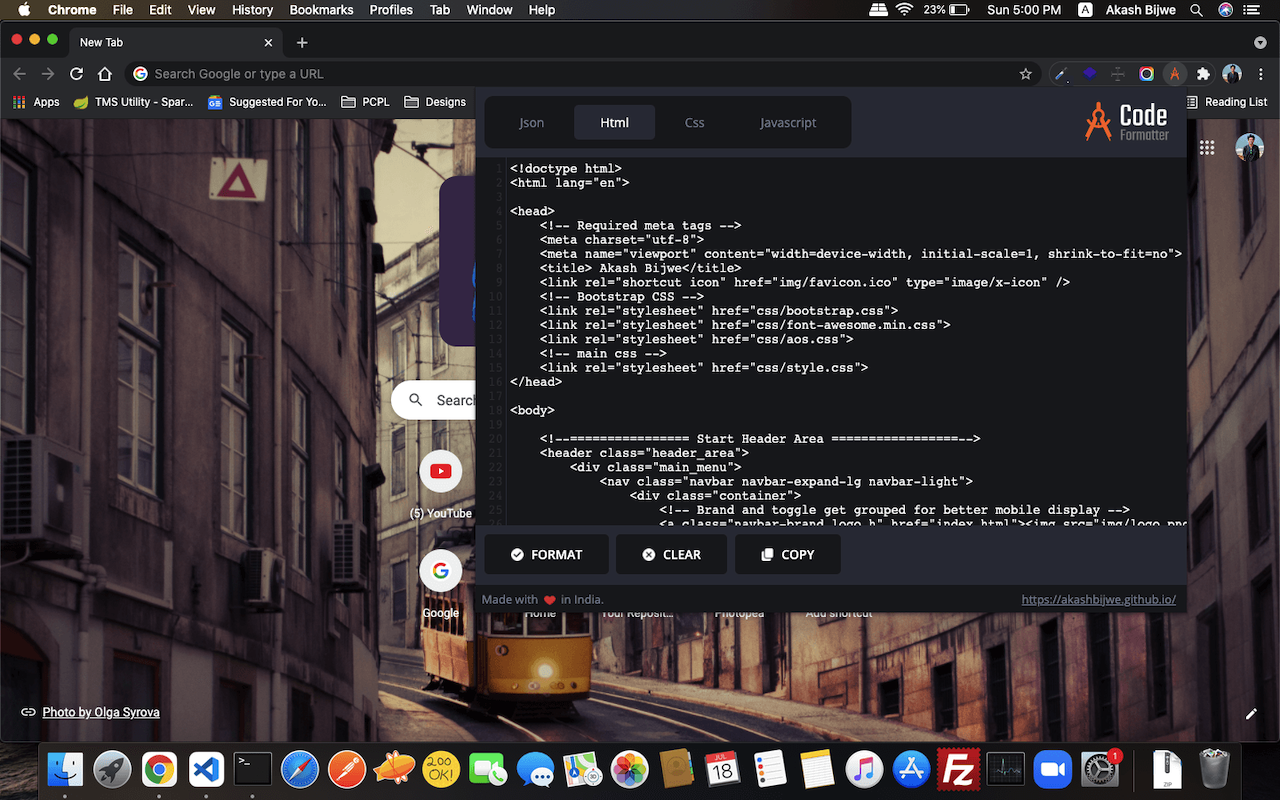Click the blue layered cube extension icon
The width and height of the screenshot is (1280, 800).
(x=1090, y=74)
